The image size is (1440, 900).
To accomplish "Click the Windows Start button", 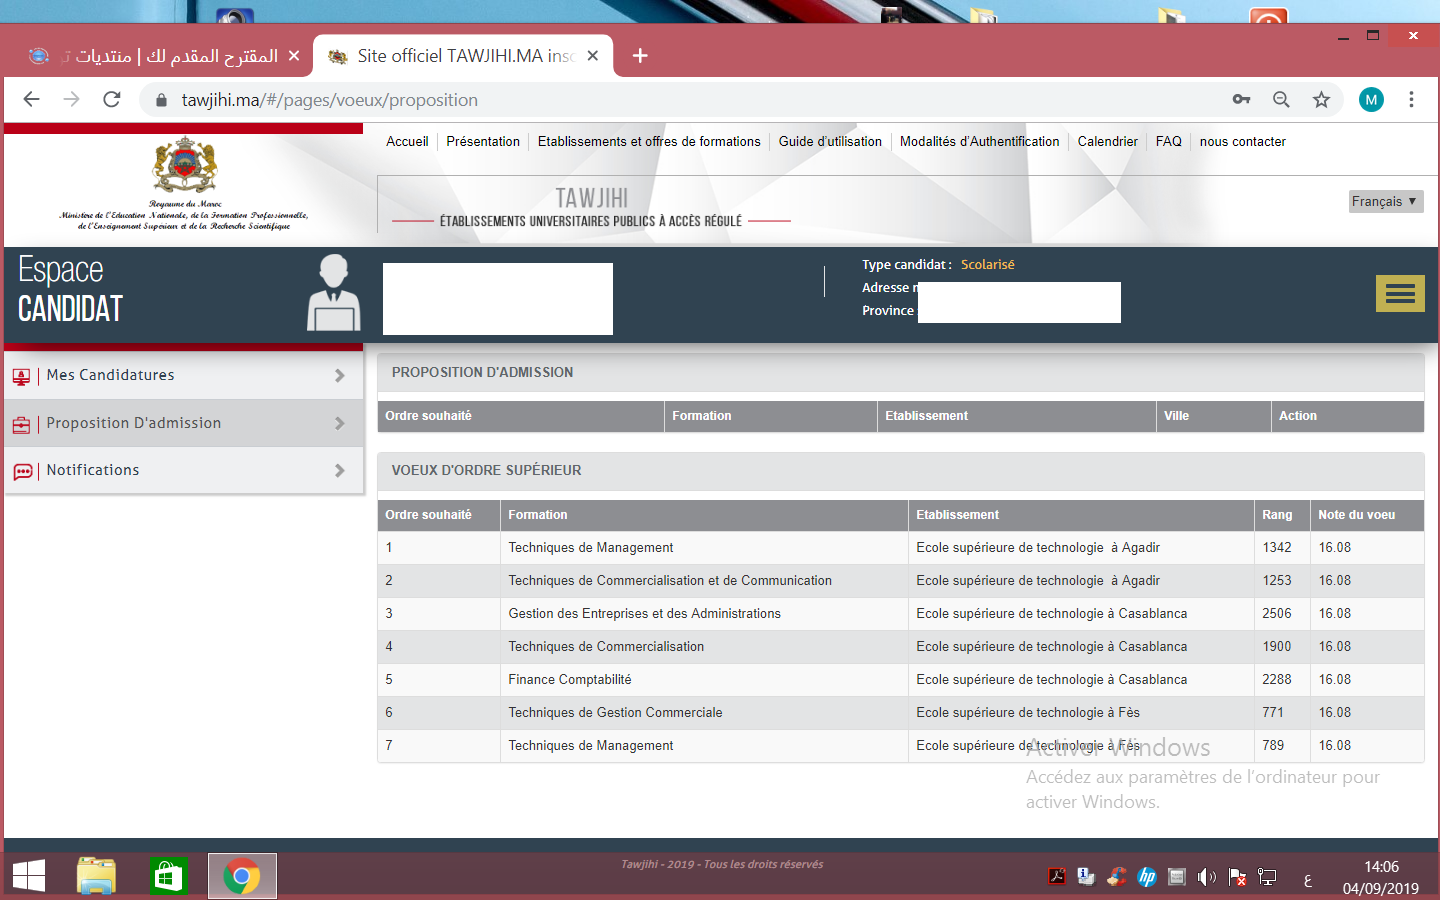I will click(x=29, y=876).
